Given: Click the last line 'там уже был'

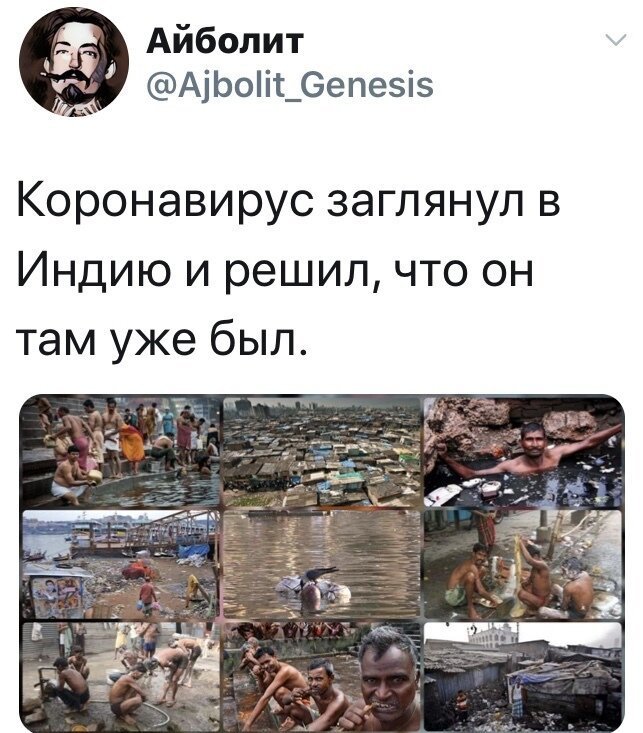Looking at the screenshot, I should [x=162, y=340].
